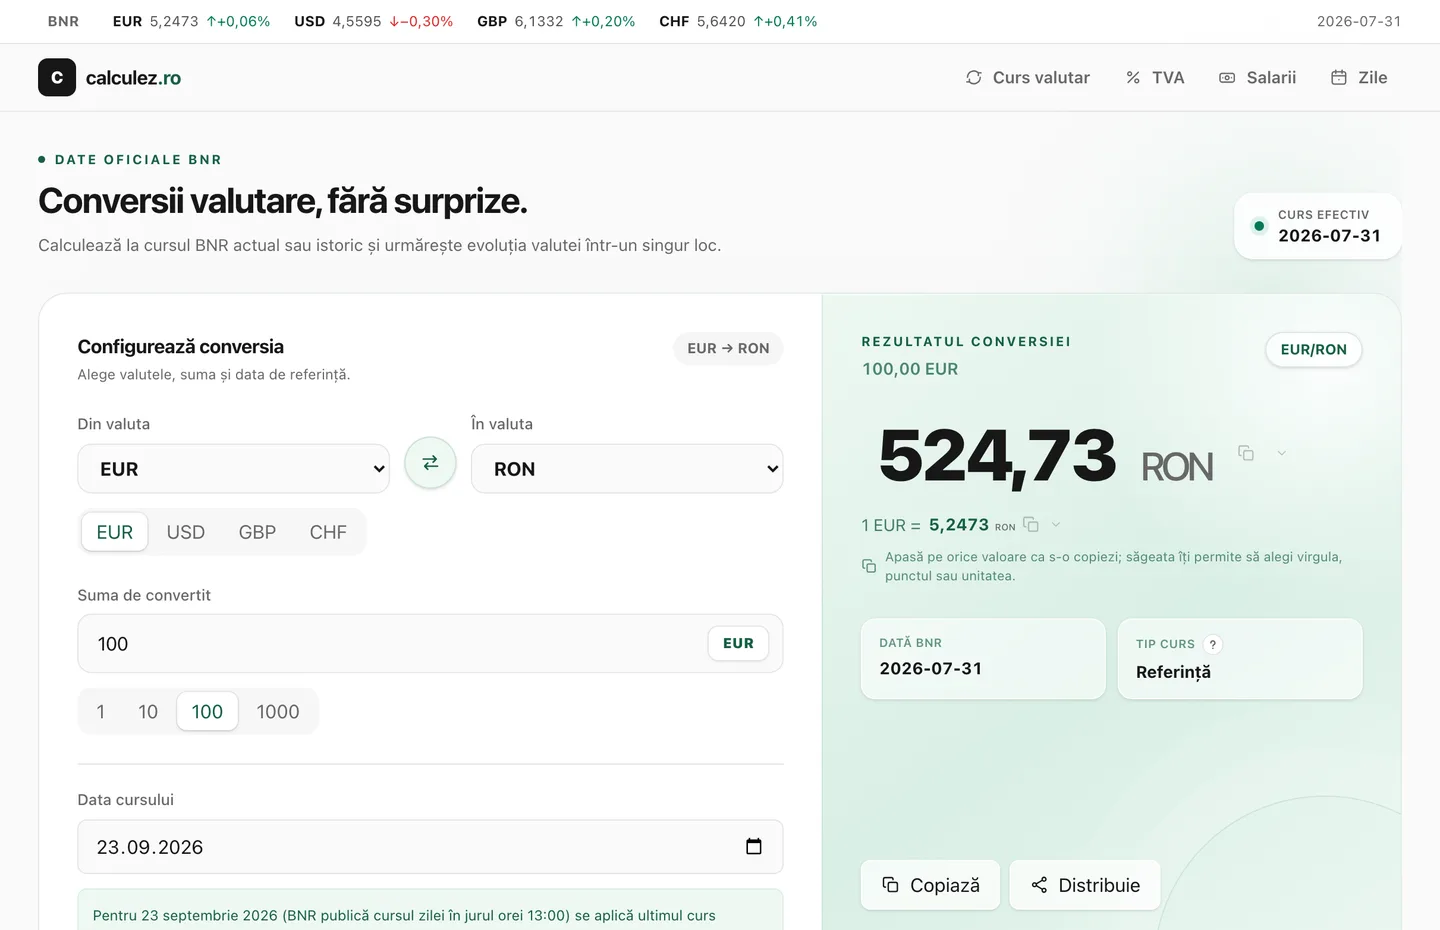This screenshot has width=1440, height=930.
Task: Swap the source and target currencies
Action: pyautogui.click(x=430, y=463)
